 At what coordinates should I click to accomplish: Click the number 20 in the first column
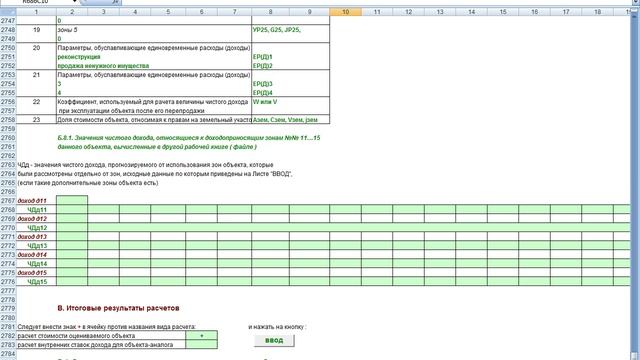(x=36, y=48)
